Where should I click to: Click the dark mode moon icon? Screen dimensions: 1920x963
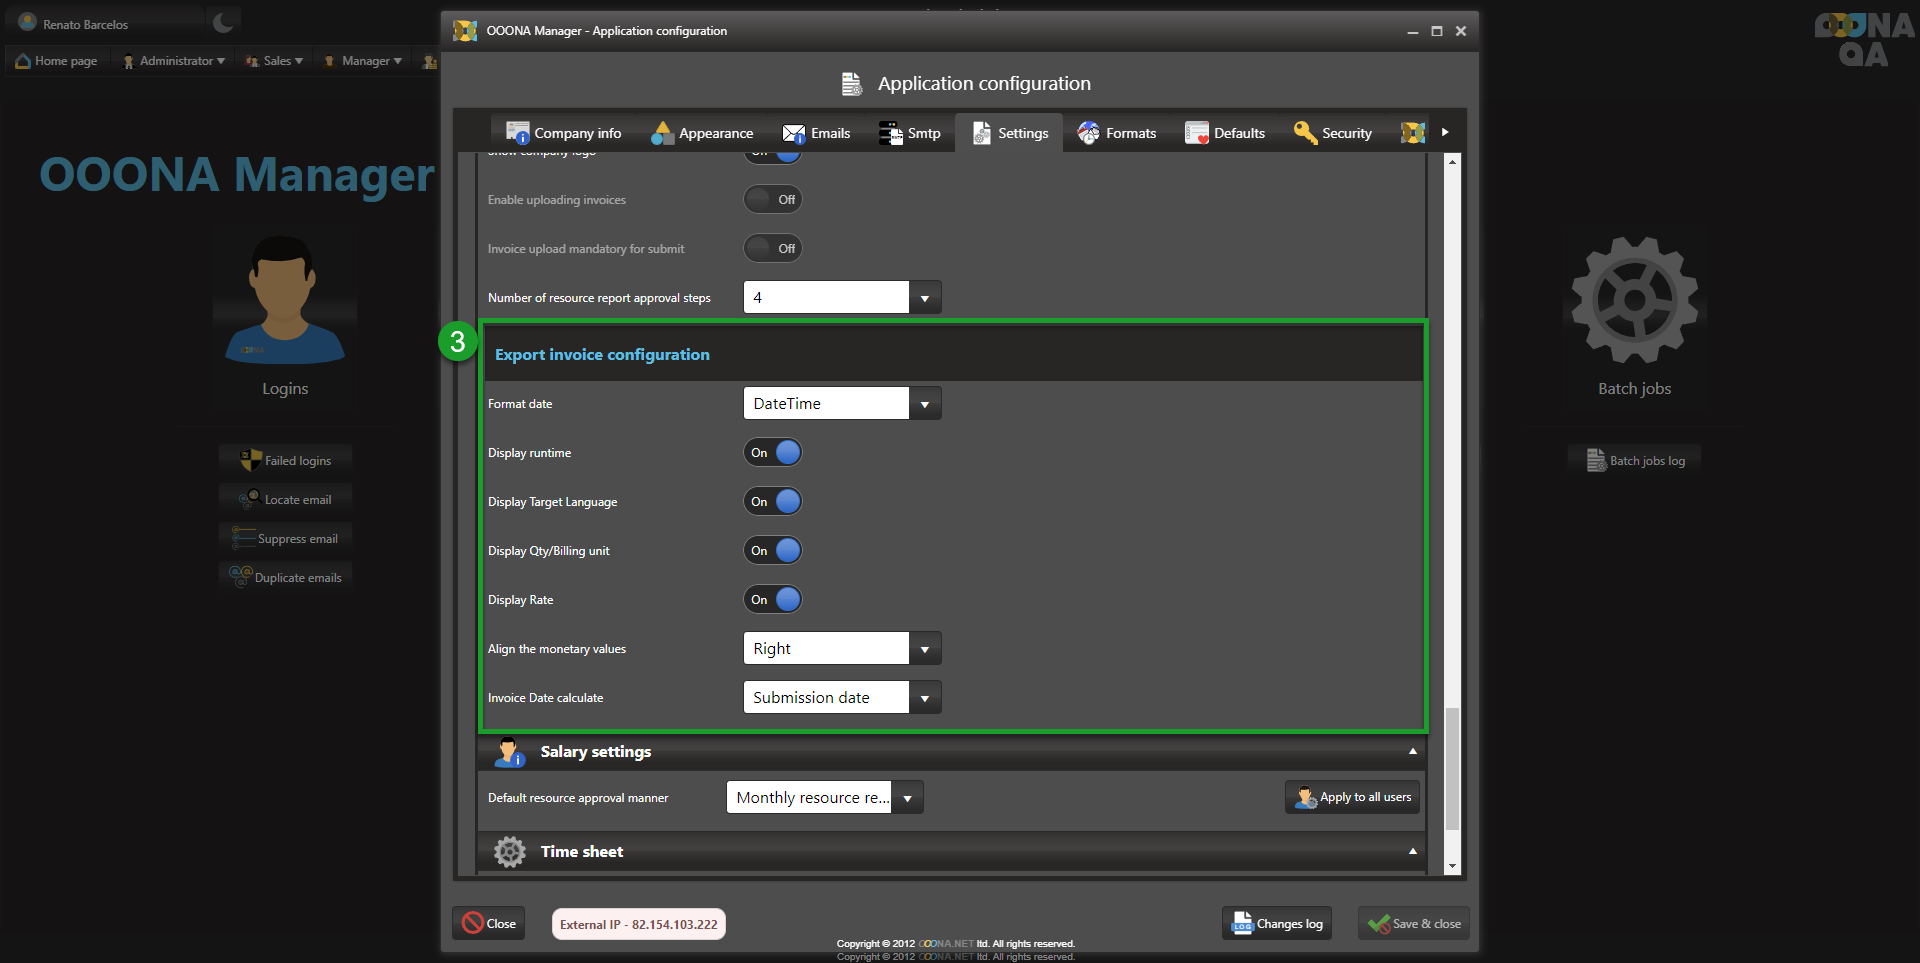pyautogui.click(x=223, y=22)
